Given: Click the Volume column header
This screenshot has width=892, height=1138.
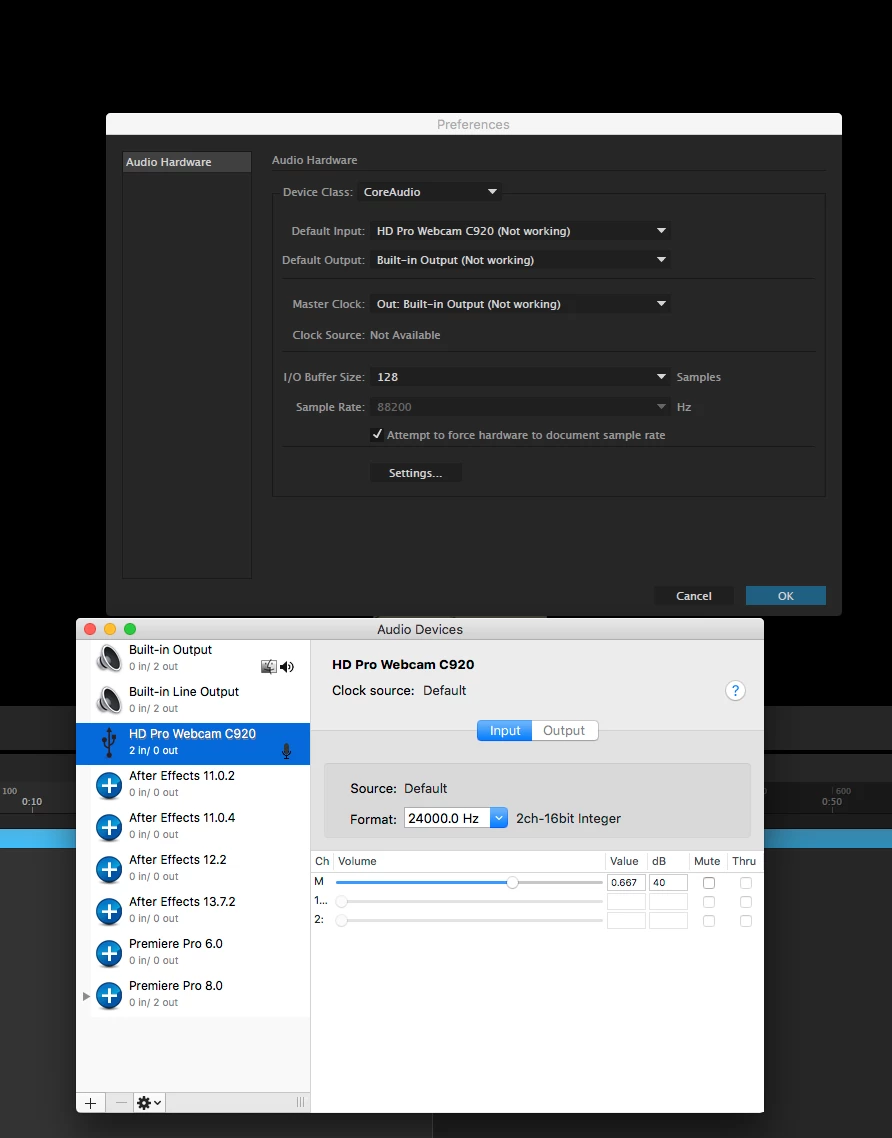Looking at the screenshot, I should tap(470, 861).
